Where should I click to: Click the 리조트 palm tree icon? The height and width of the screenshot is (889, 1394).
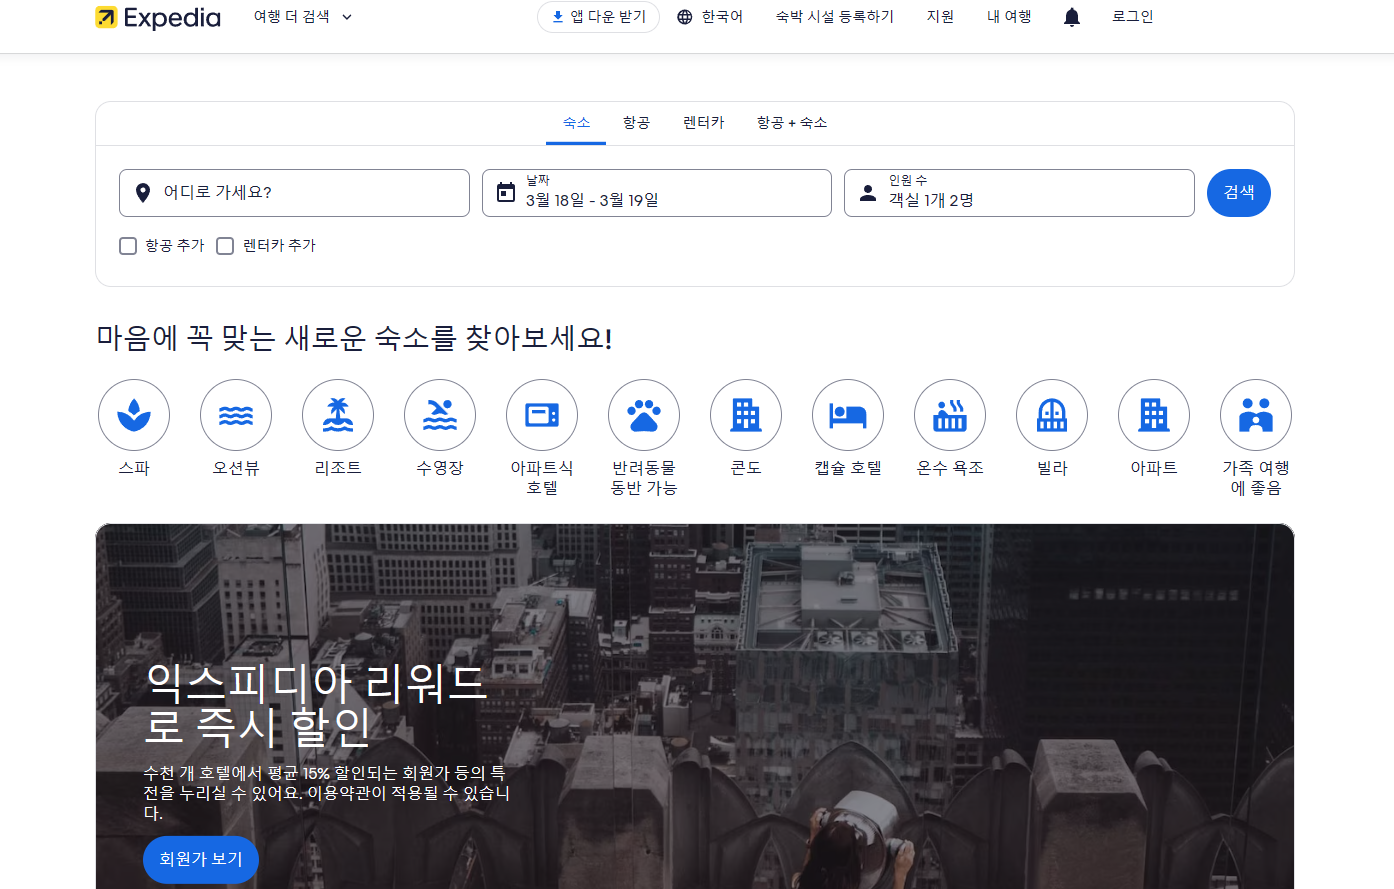pos(338,414)
